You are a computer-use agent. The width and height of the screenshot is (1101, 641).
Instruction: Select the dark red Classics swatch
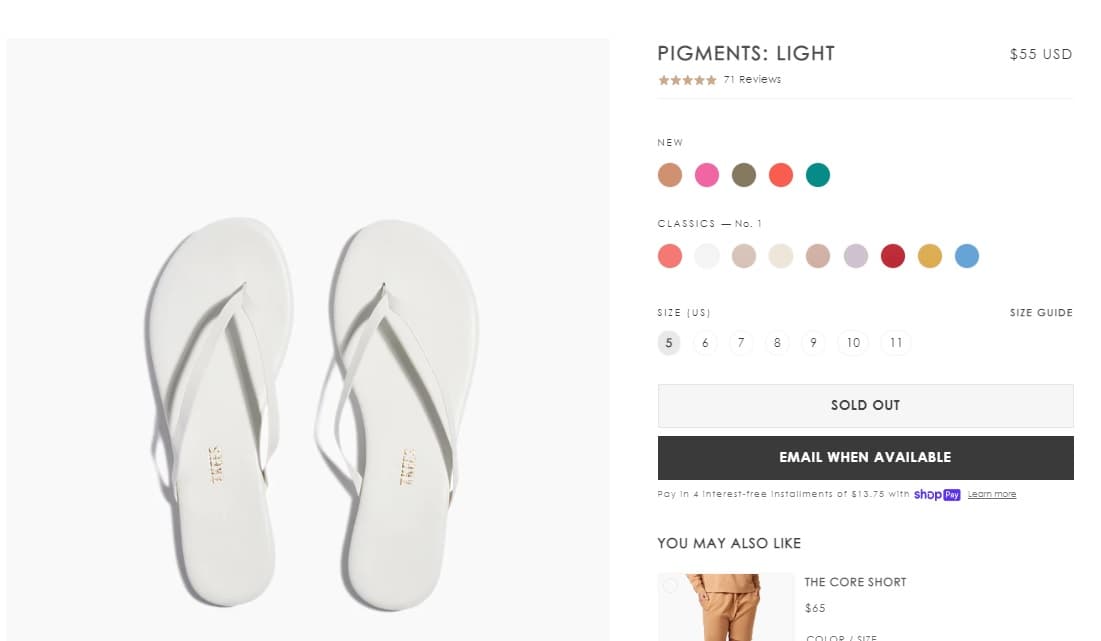pyautogui.click(x=893, y=256)
